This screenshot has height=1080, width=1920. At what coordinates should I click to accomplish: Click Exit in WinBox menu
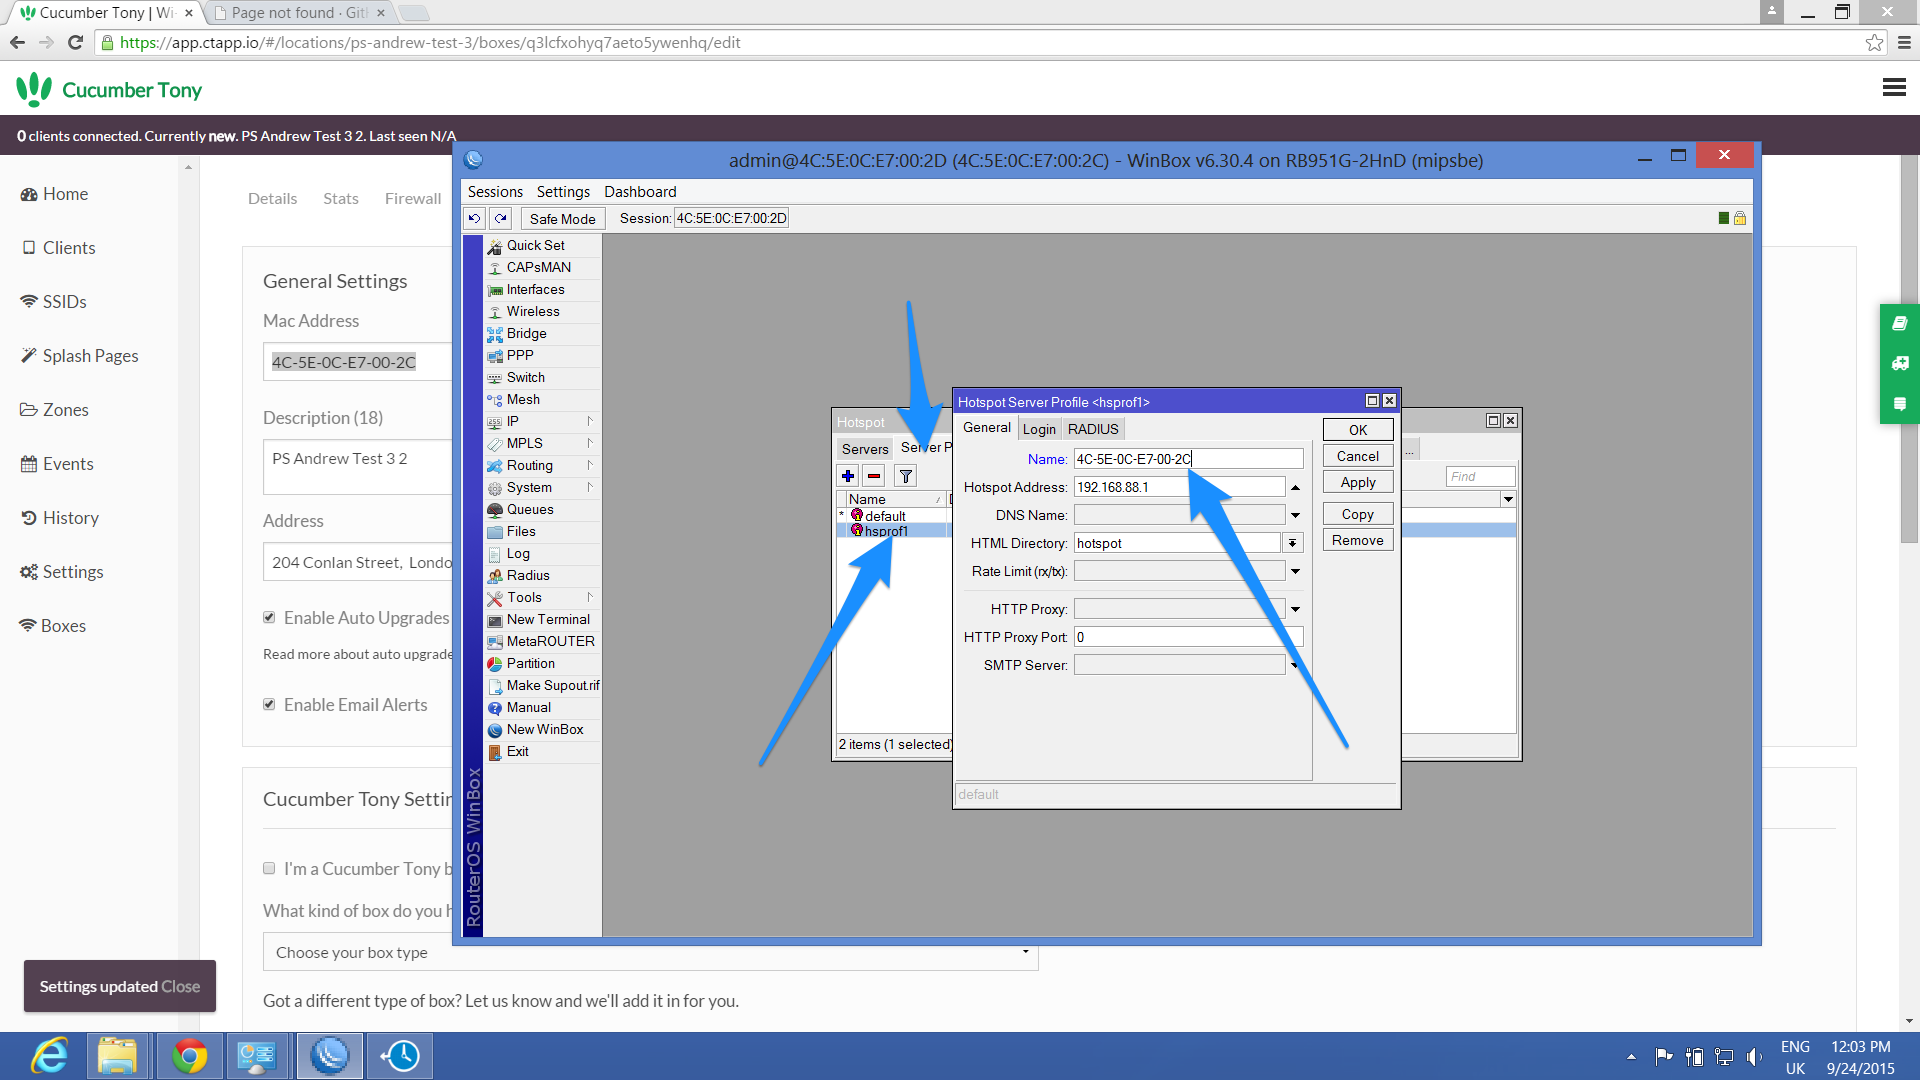coord(517,751)
